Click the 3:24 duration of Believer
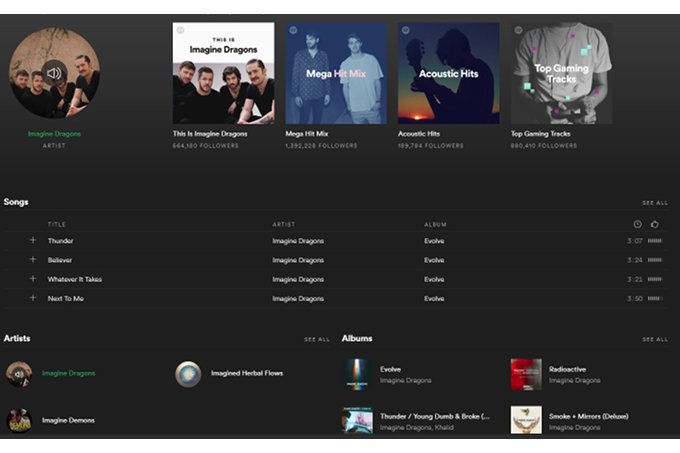 click(634, 260)
